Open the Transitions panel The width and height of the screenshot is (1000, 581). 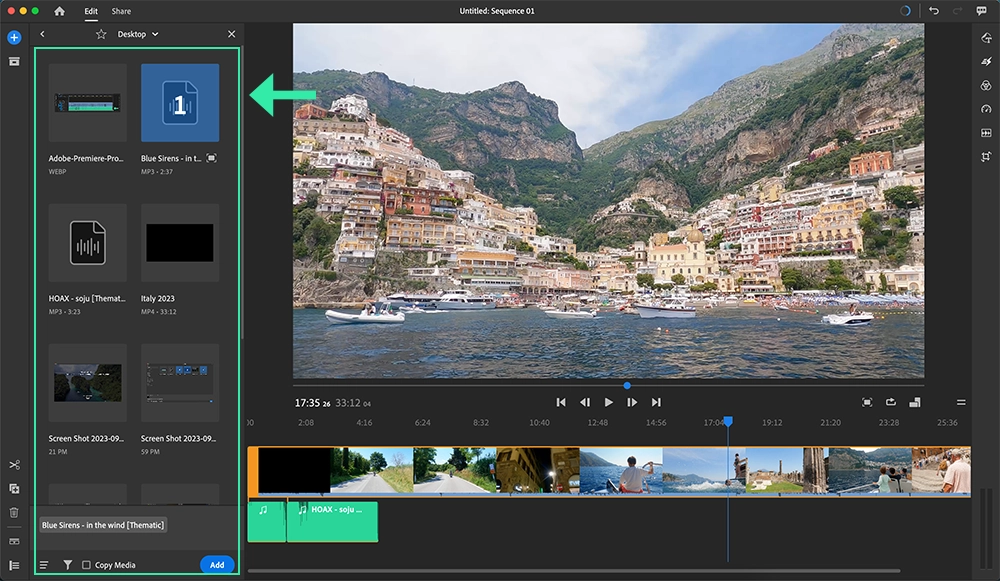[x=985, y=132]
